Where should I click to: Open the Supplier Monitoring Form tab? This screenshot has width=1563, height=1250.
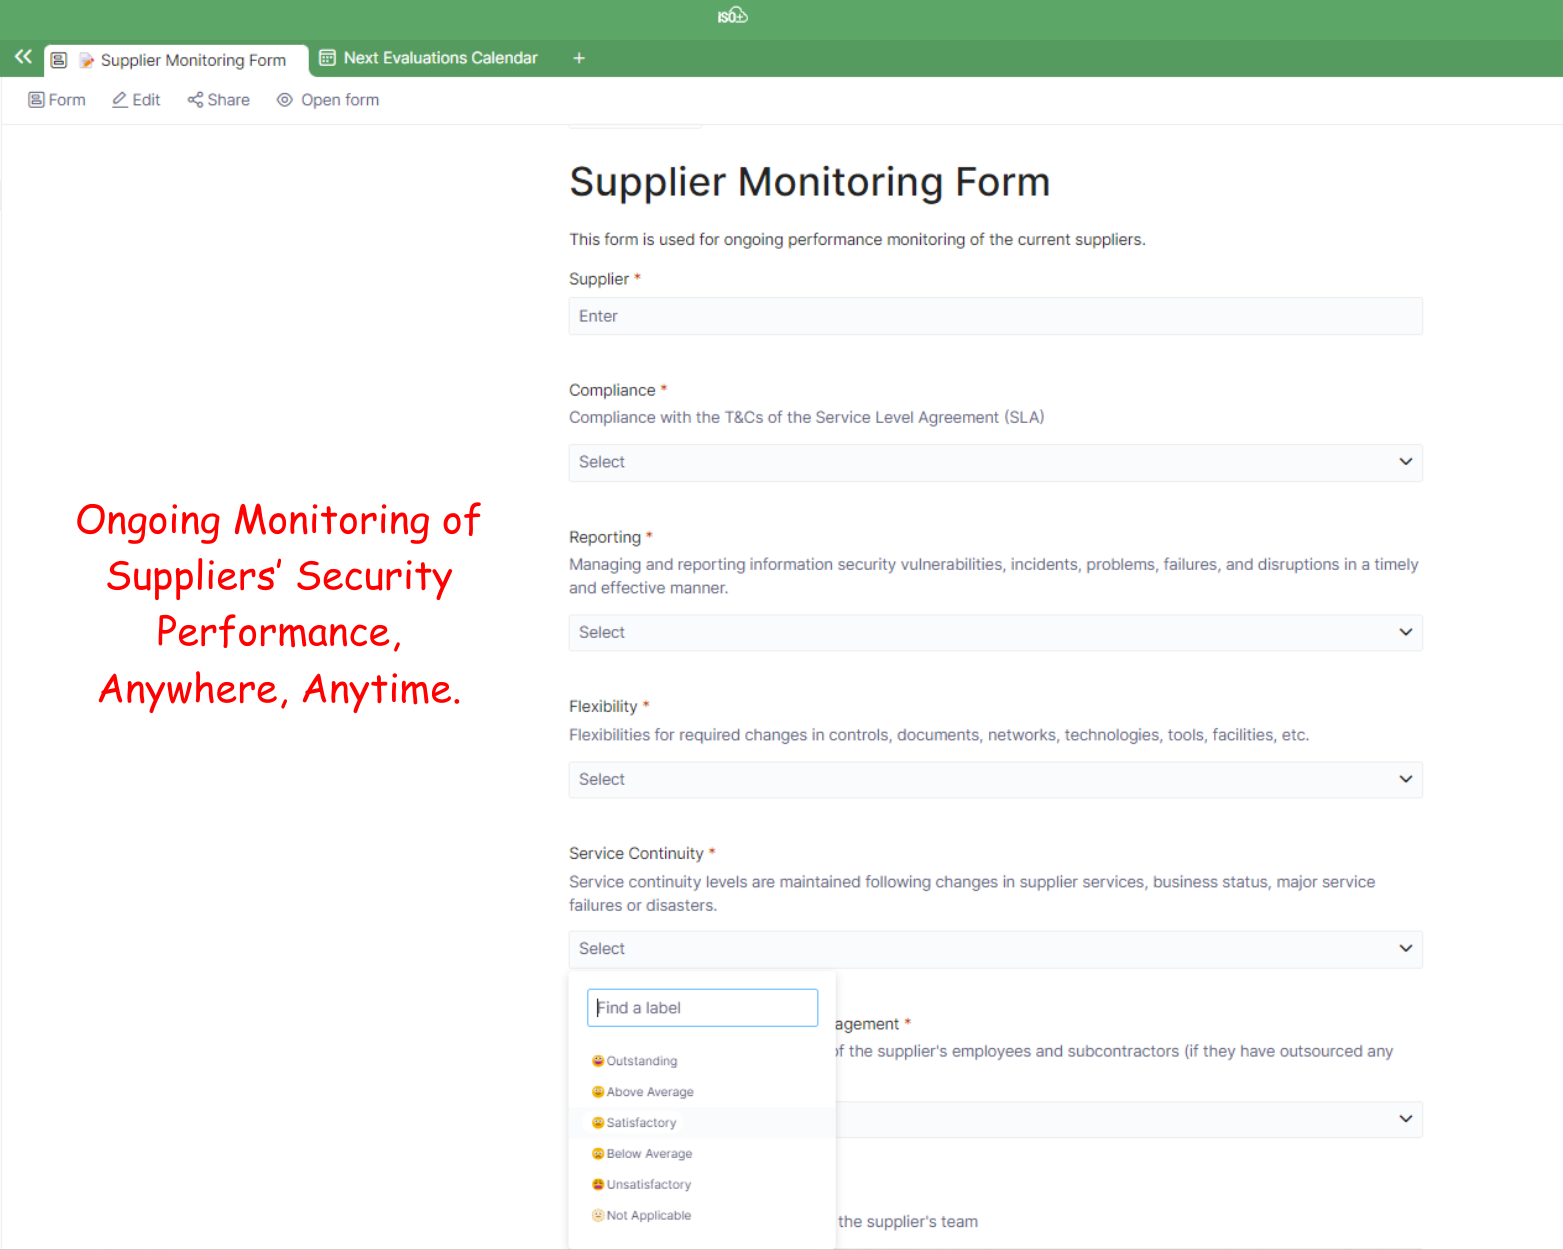pos(192,60)
